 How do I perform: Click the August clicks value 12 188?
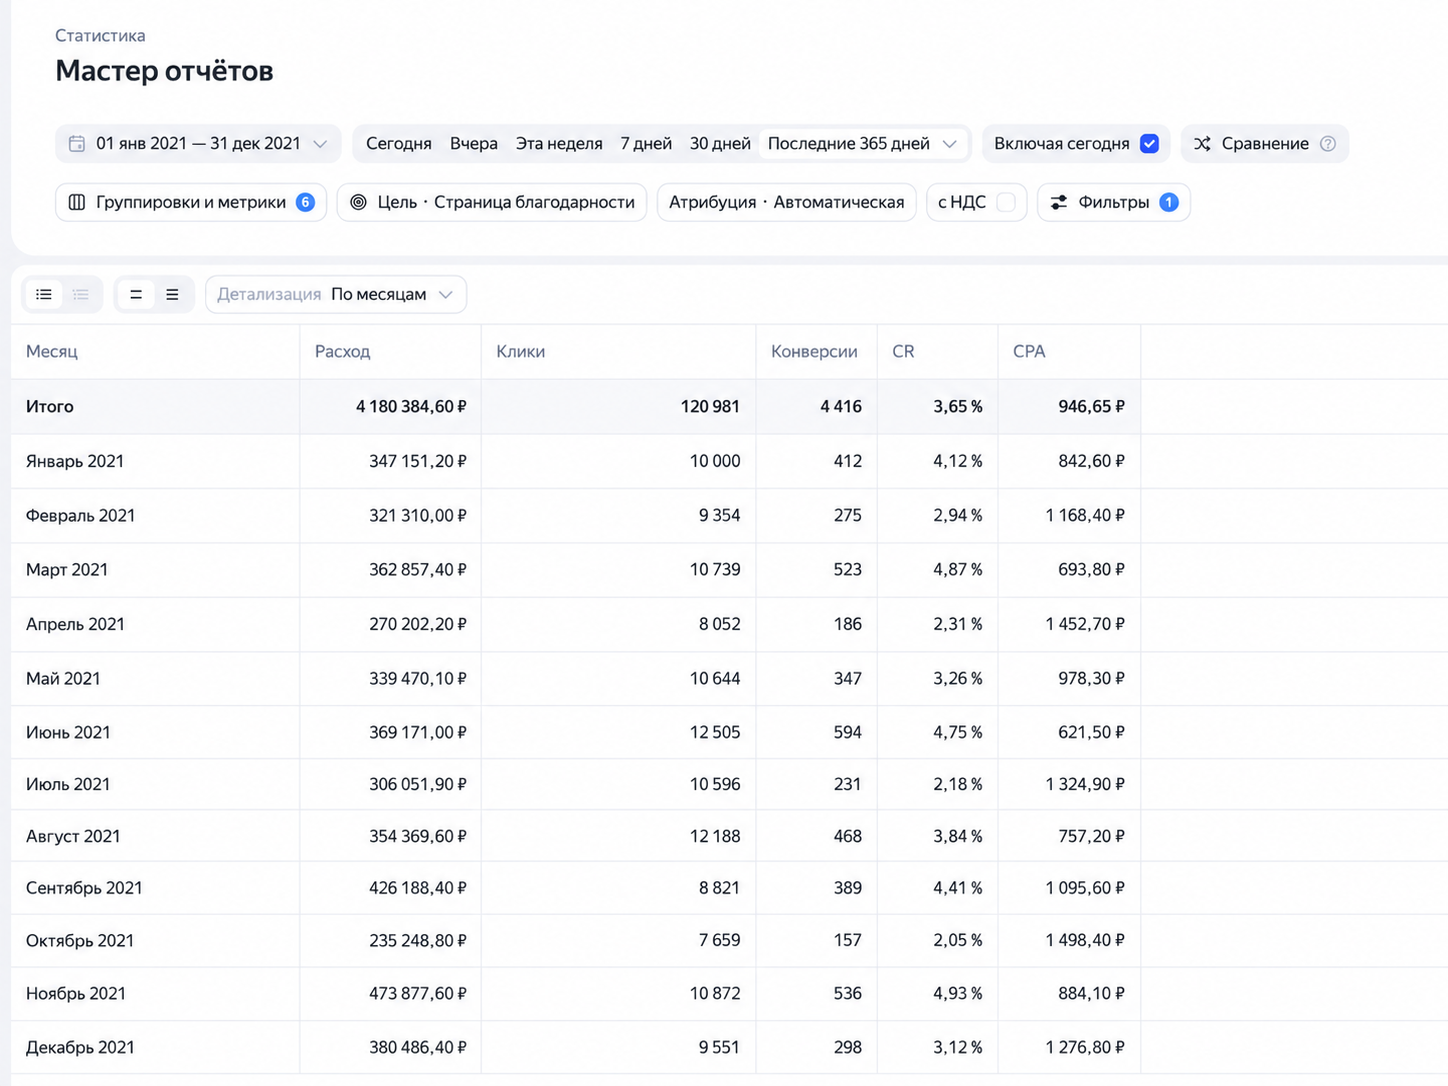tap(715, 836)
